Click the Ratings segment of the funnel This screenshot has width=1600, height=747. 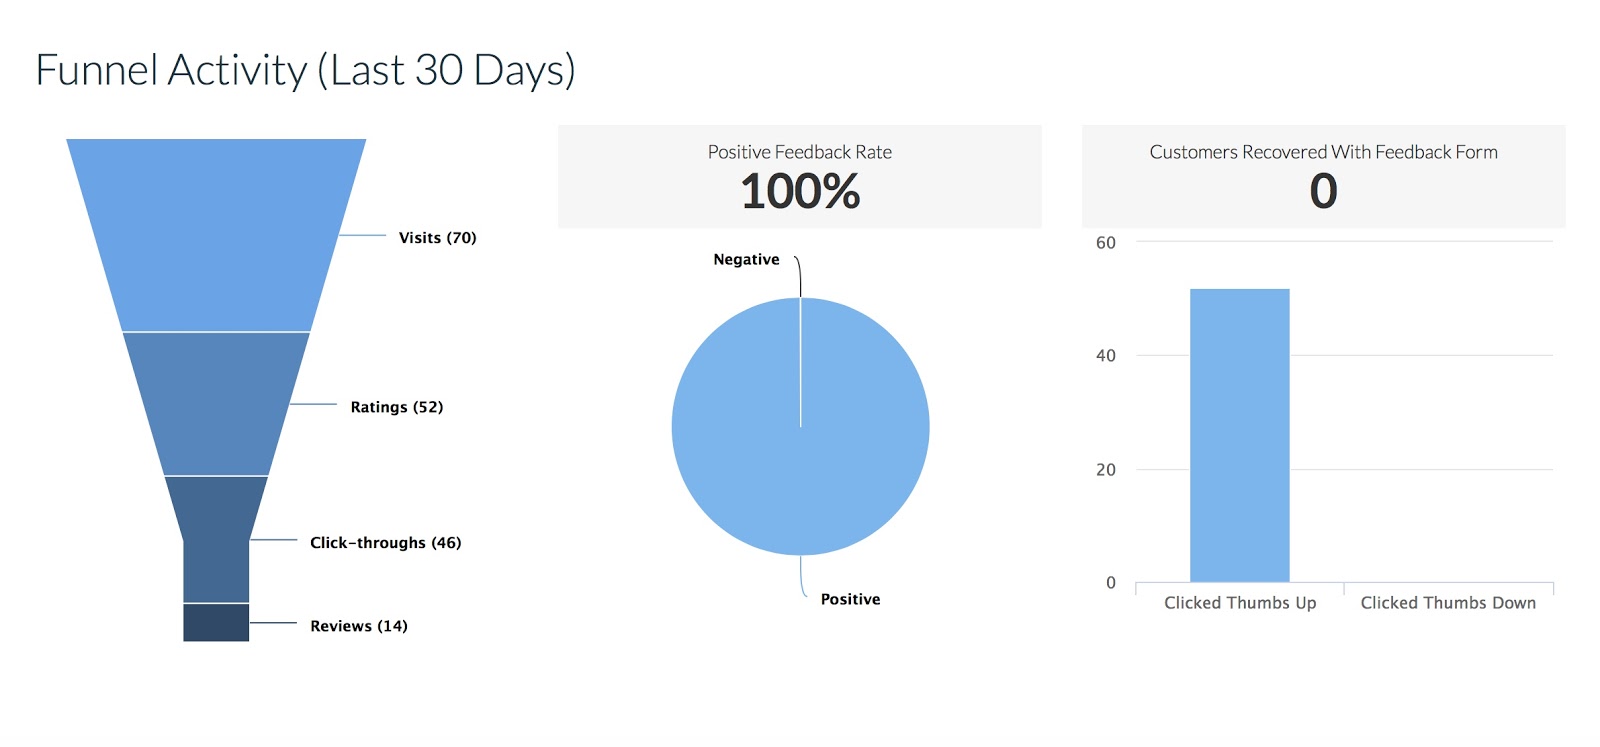[216, 403]
